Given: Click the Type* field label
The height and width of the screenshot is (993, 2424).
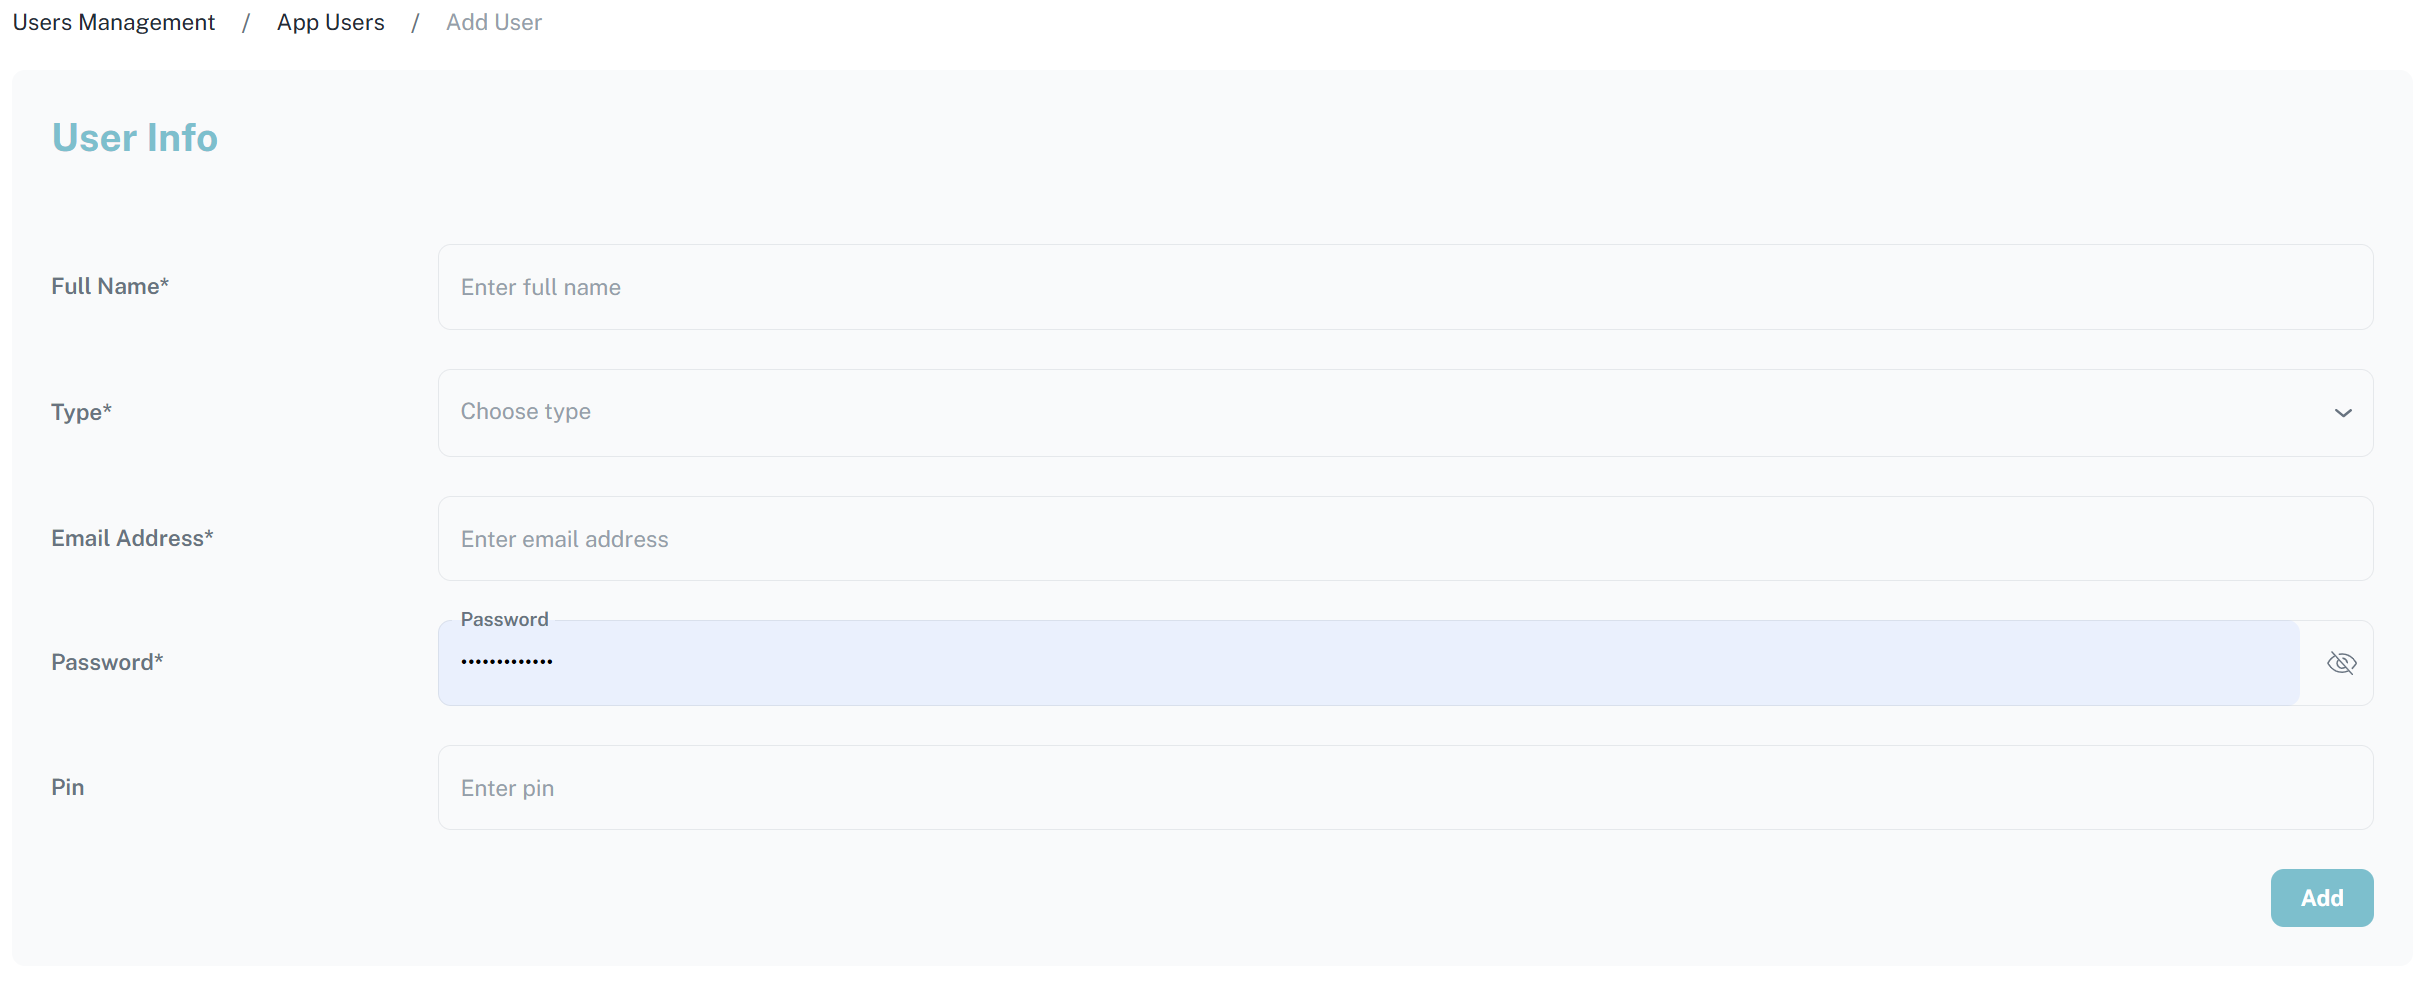Looking at the screenshot, I should pyautogui.click(x=81, y=412).
